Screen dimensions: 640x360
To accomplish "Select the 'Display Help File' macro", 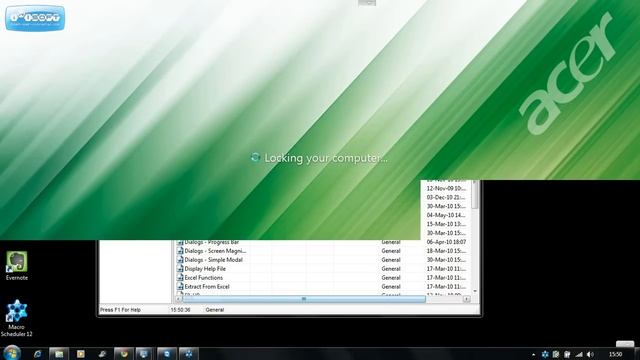I will [205, 269].
